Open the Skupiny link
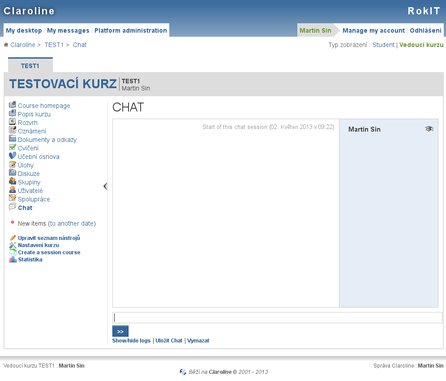 [x=29, y=182]
